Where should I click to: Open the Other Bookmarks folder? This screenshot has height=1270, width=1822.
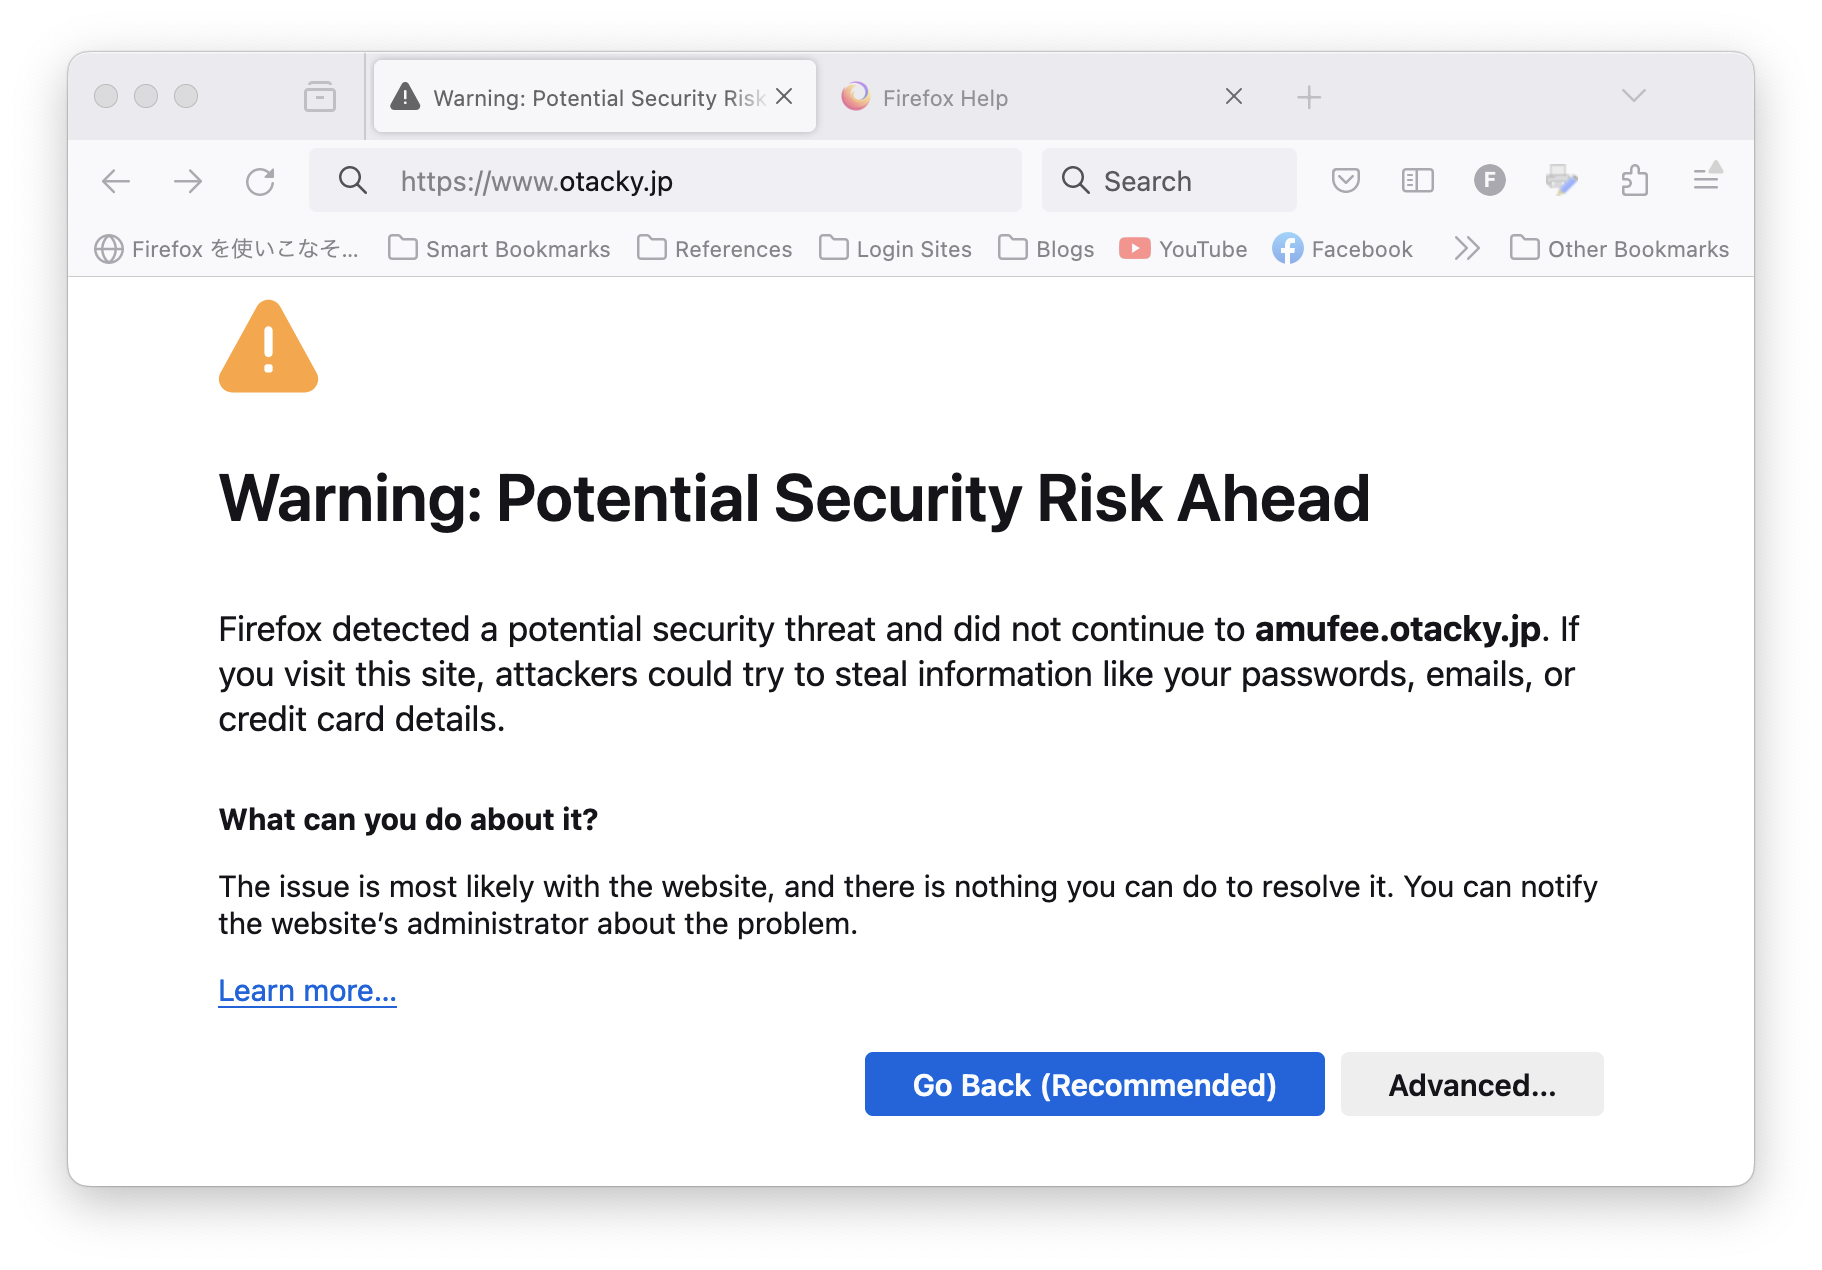coord(1619,249)
